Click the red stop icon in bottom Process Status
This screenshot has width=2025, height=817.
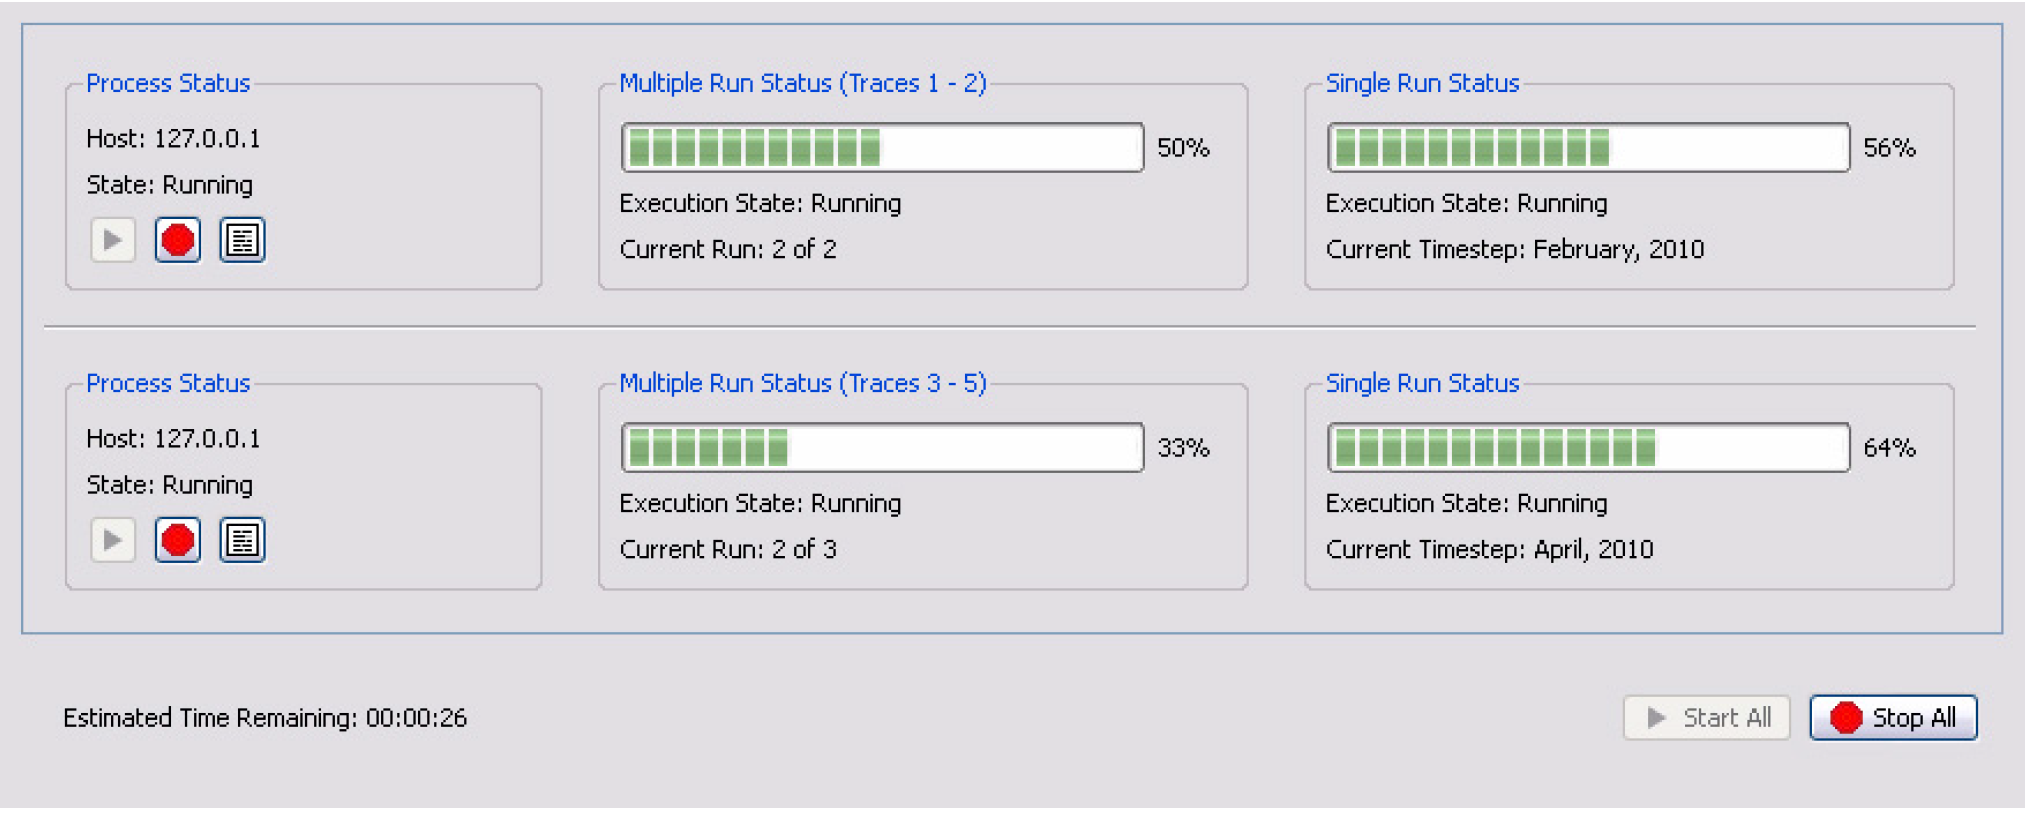[178, 540]
